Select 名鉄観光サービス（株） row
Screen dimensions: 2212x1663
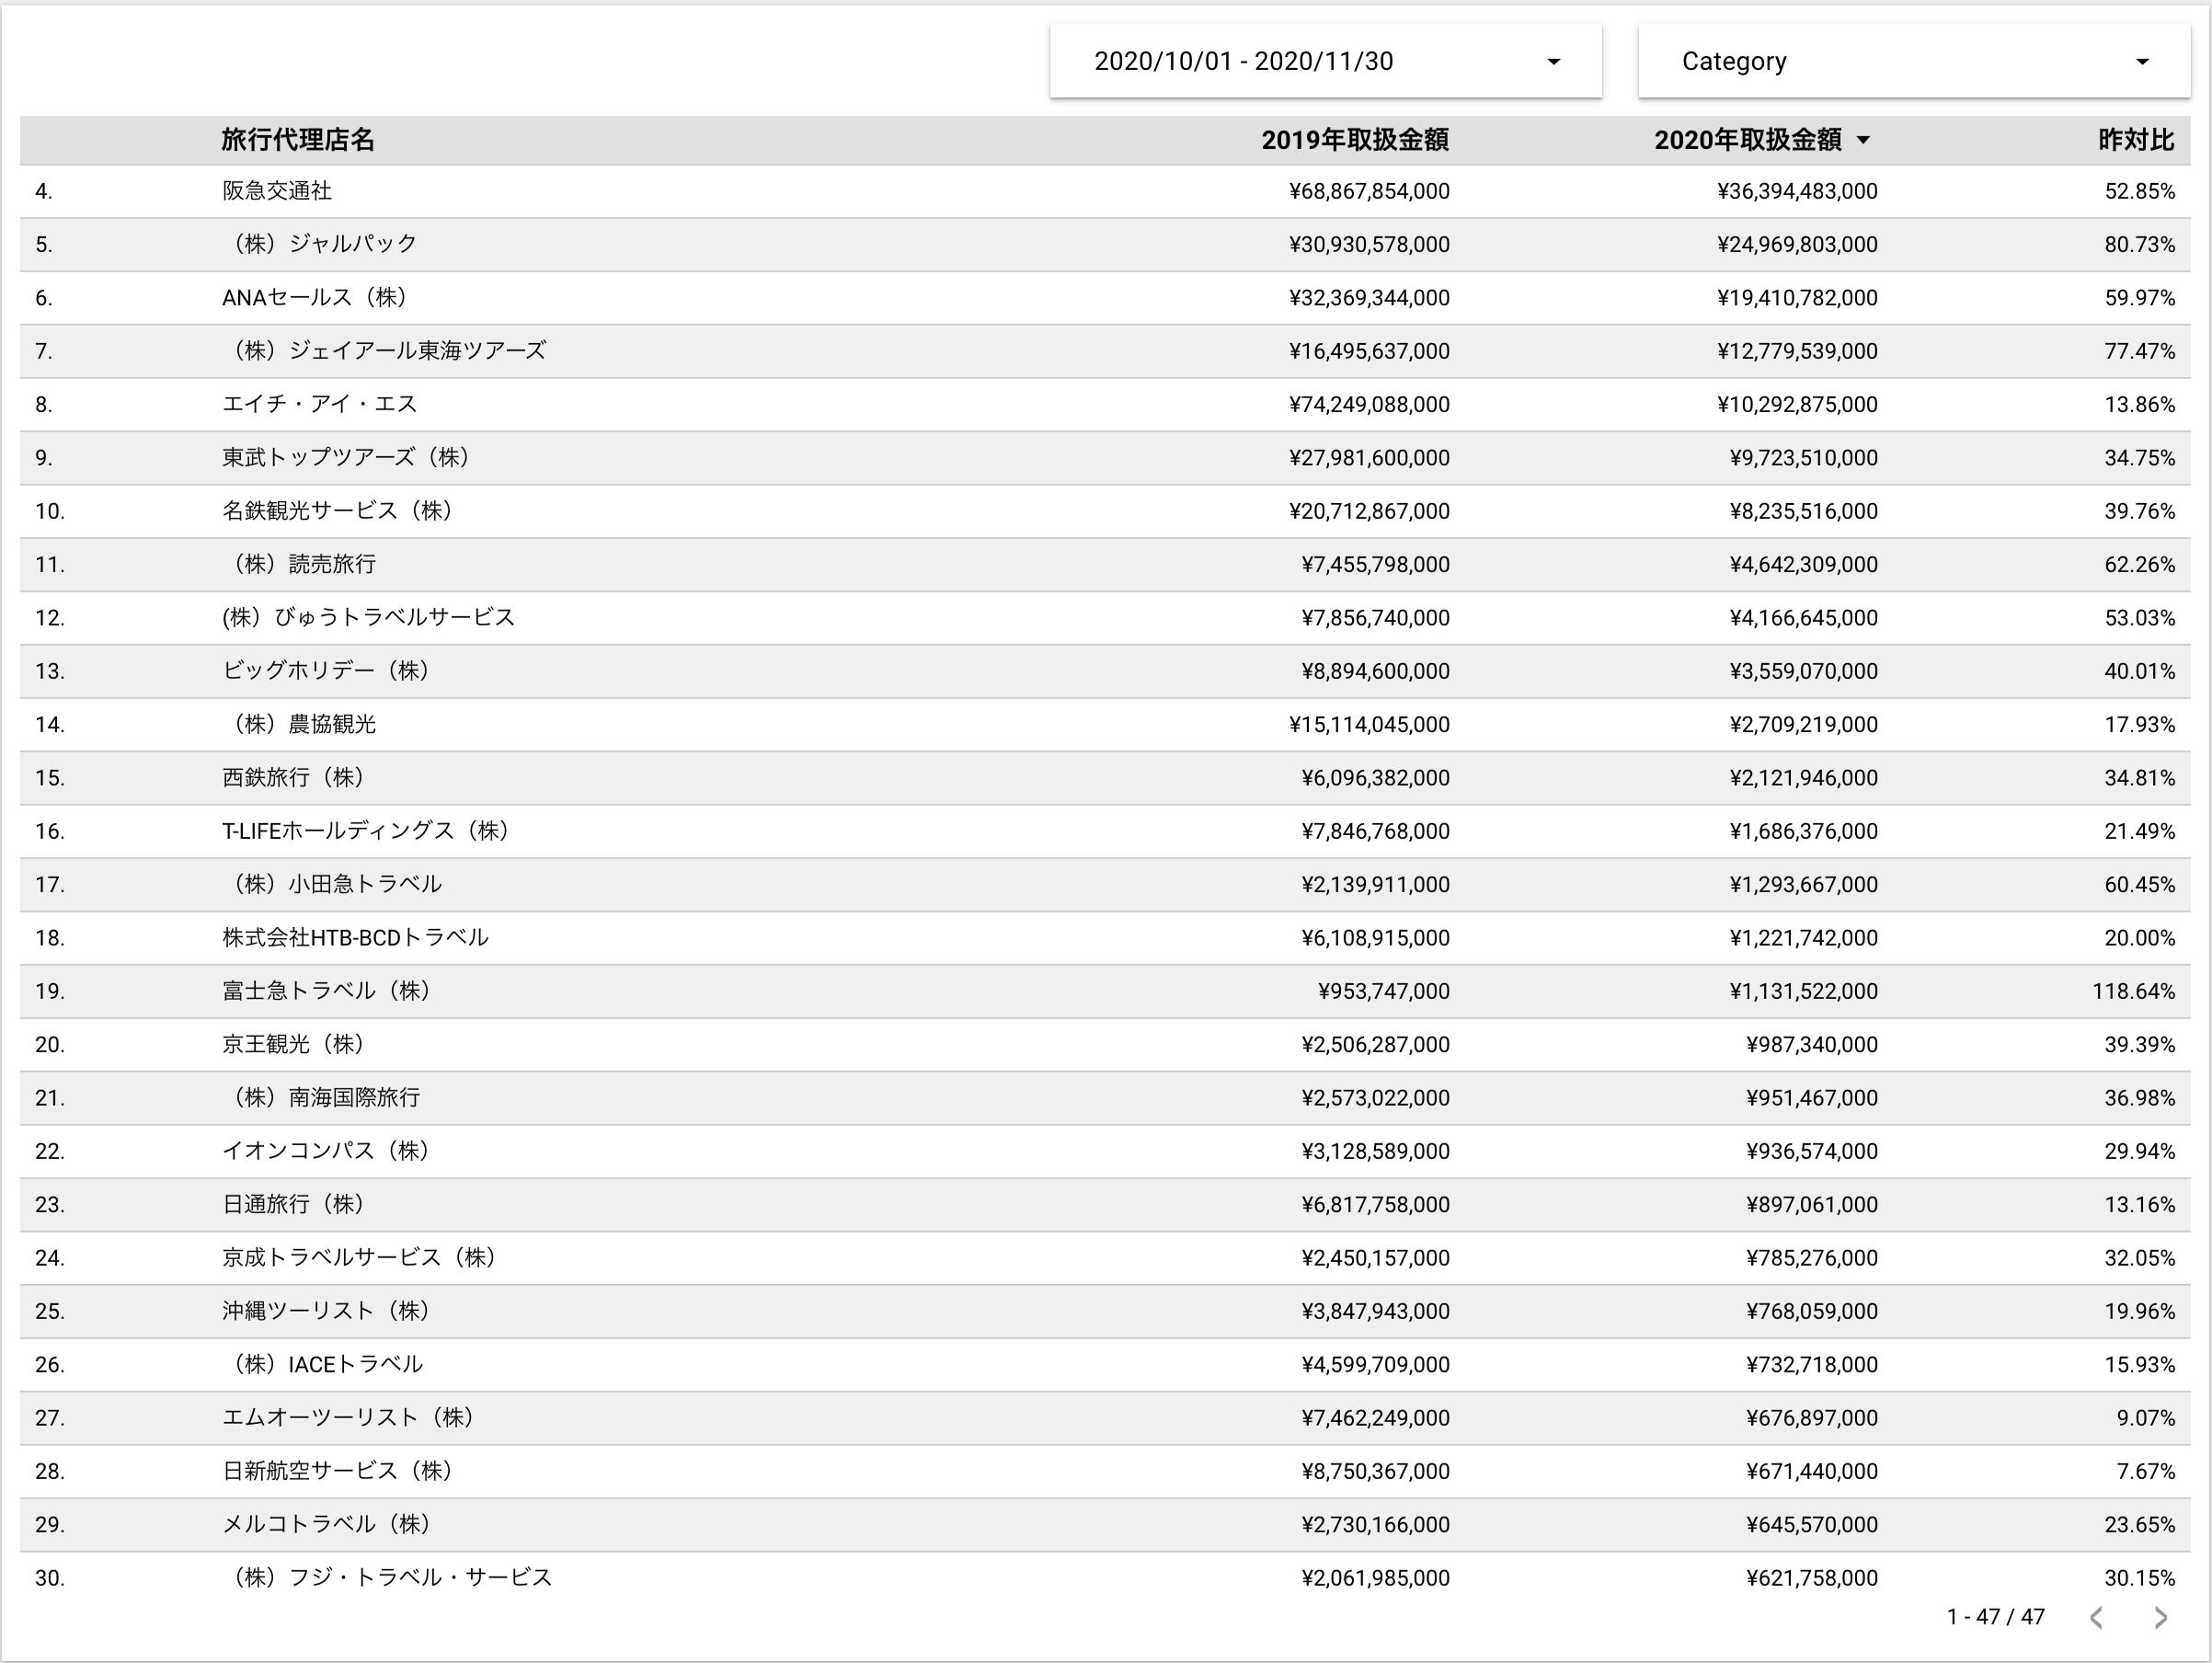(1105, 511)
